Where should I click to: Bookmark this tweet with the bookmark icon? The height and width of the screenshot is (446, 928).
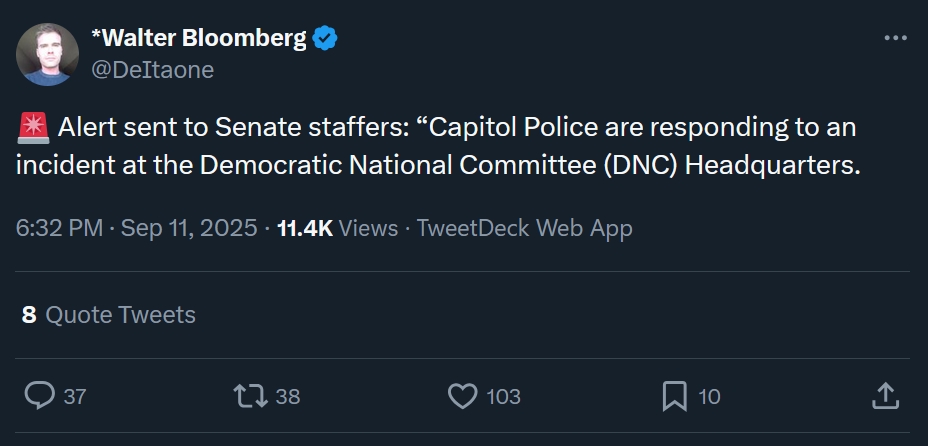(674, 396)
